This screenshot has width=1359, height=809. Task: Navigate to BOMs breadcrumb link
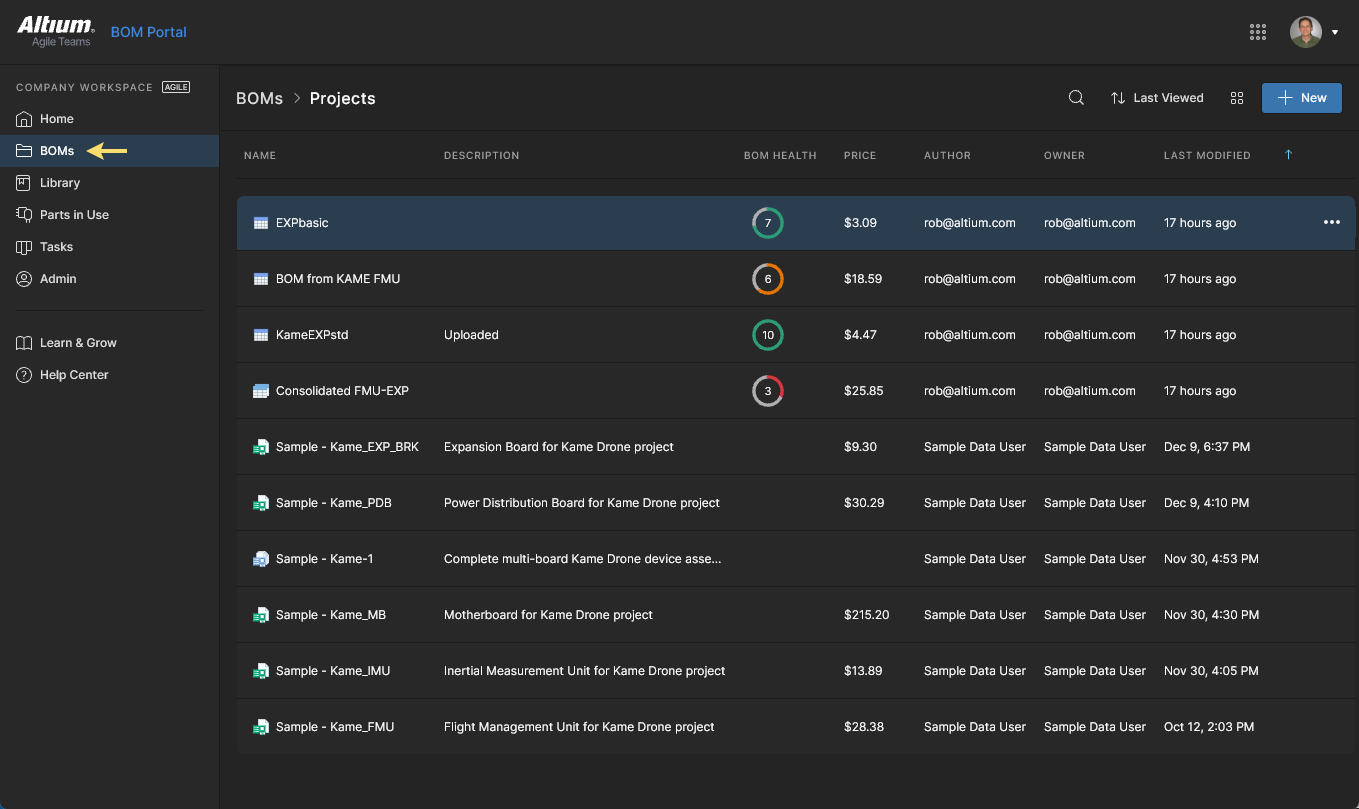pos(259,98)
